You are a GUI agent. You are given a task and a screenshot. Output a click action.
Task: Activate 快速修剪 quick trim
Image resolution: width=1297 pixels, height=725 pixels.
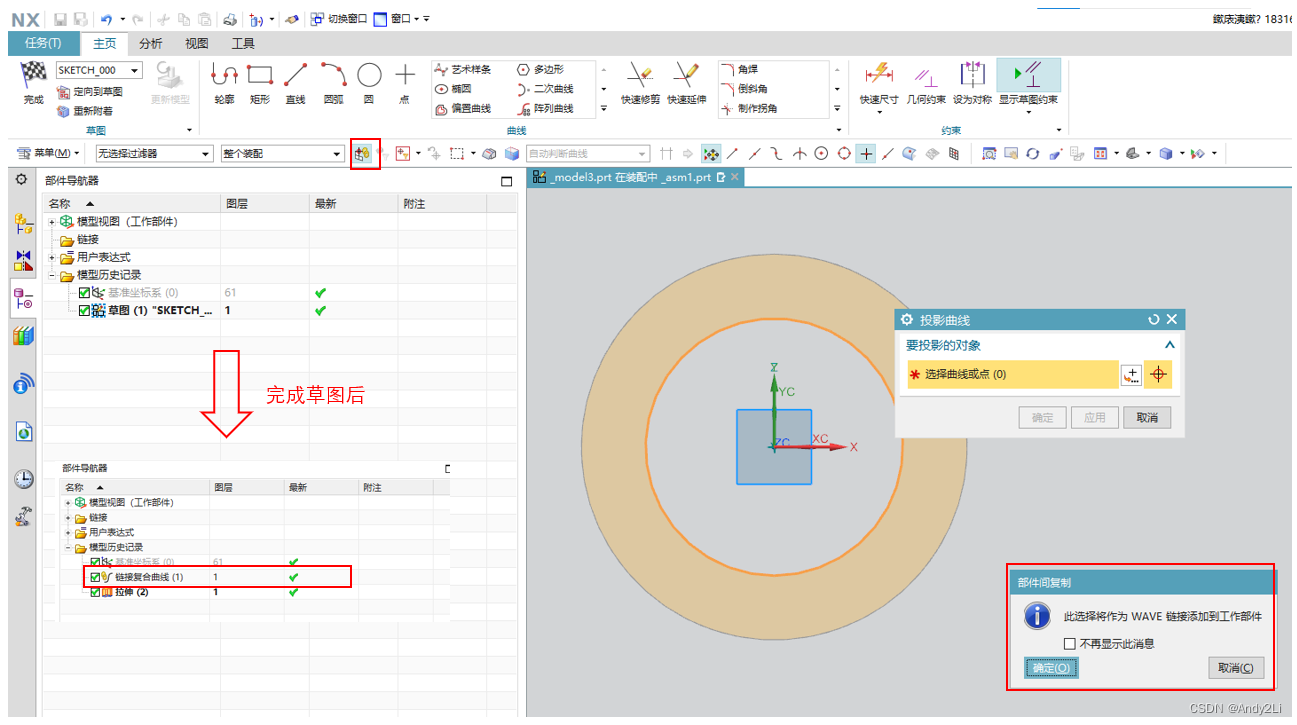(x=640, y=81)
